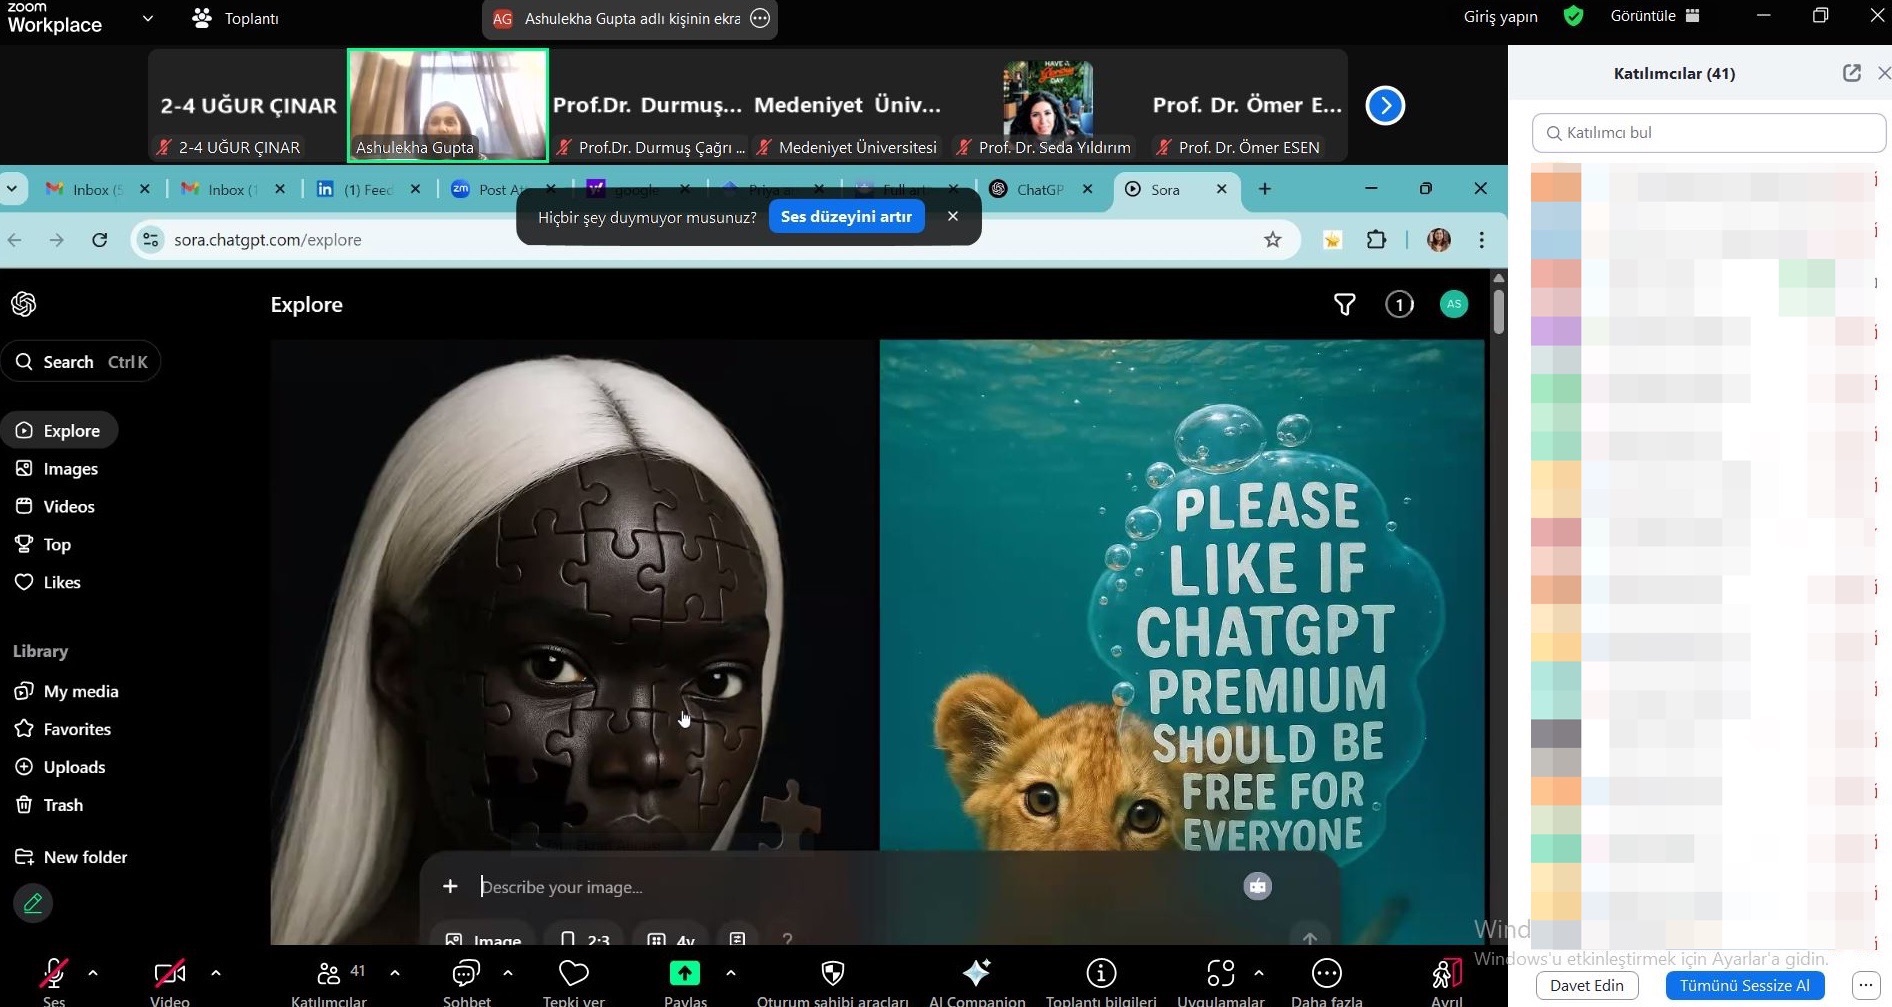Open My media library
The image size is (1892, 1007).
(x=66, y=692)
